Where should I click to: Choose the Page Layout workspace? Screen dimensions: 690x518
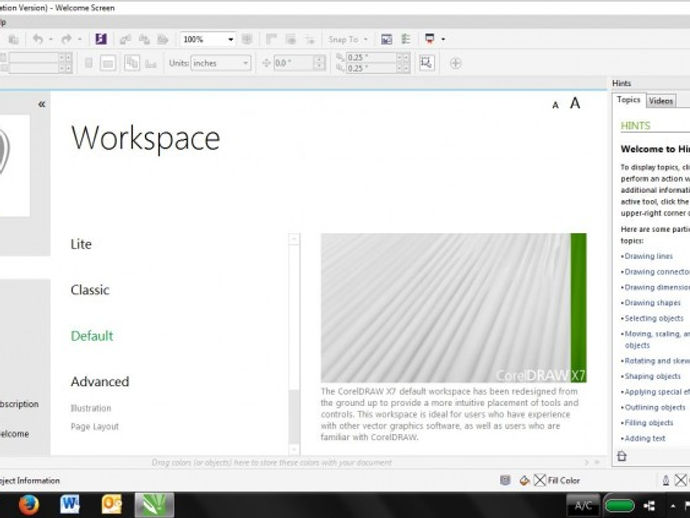click(95, 426)
